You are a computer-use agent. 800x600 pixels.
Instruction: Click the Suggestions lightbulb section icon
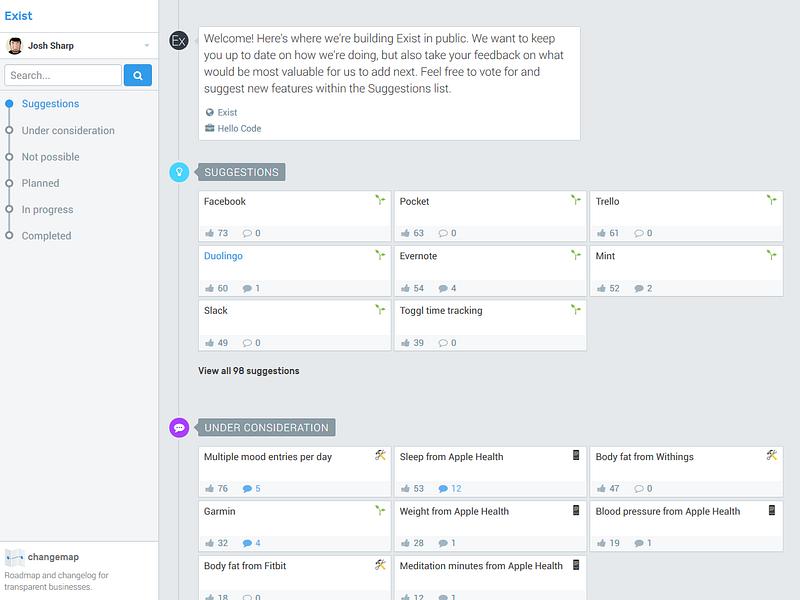(179, 172)
